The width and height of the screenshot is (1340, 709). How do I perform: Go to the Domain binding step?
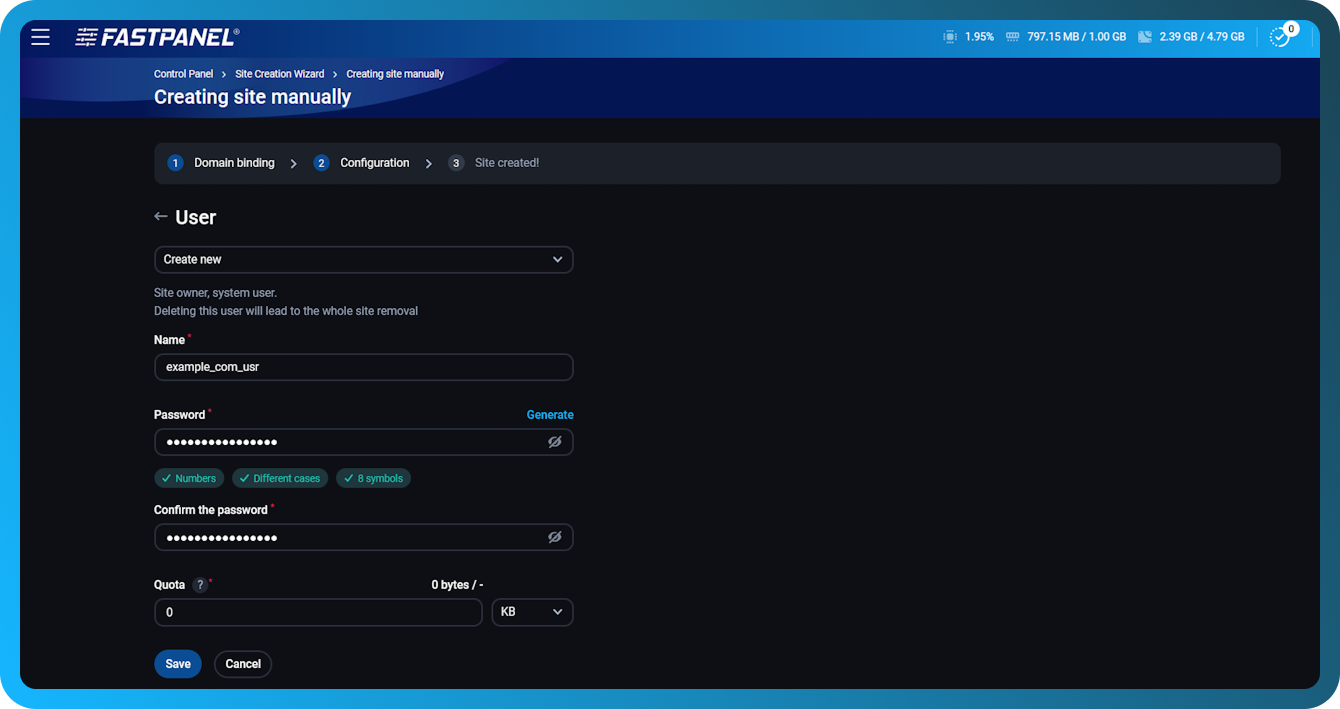coord(234,162)
